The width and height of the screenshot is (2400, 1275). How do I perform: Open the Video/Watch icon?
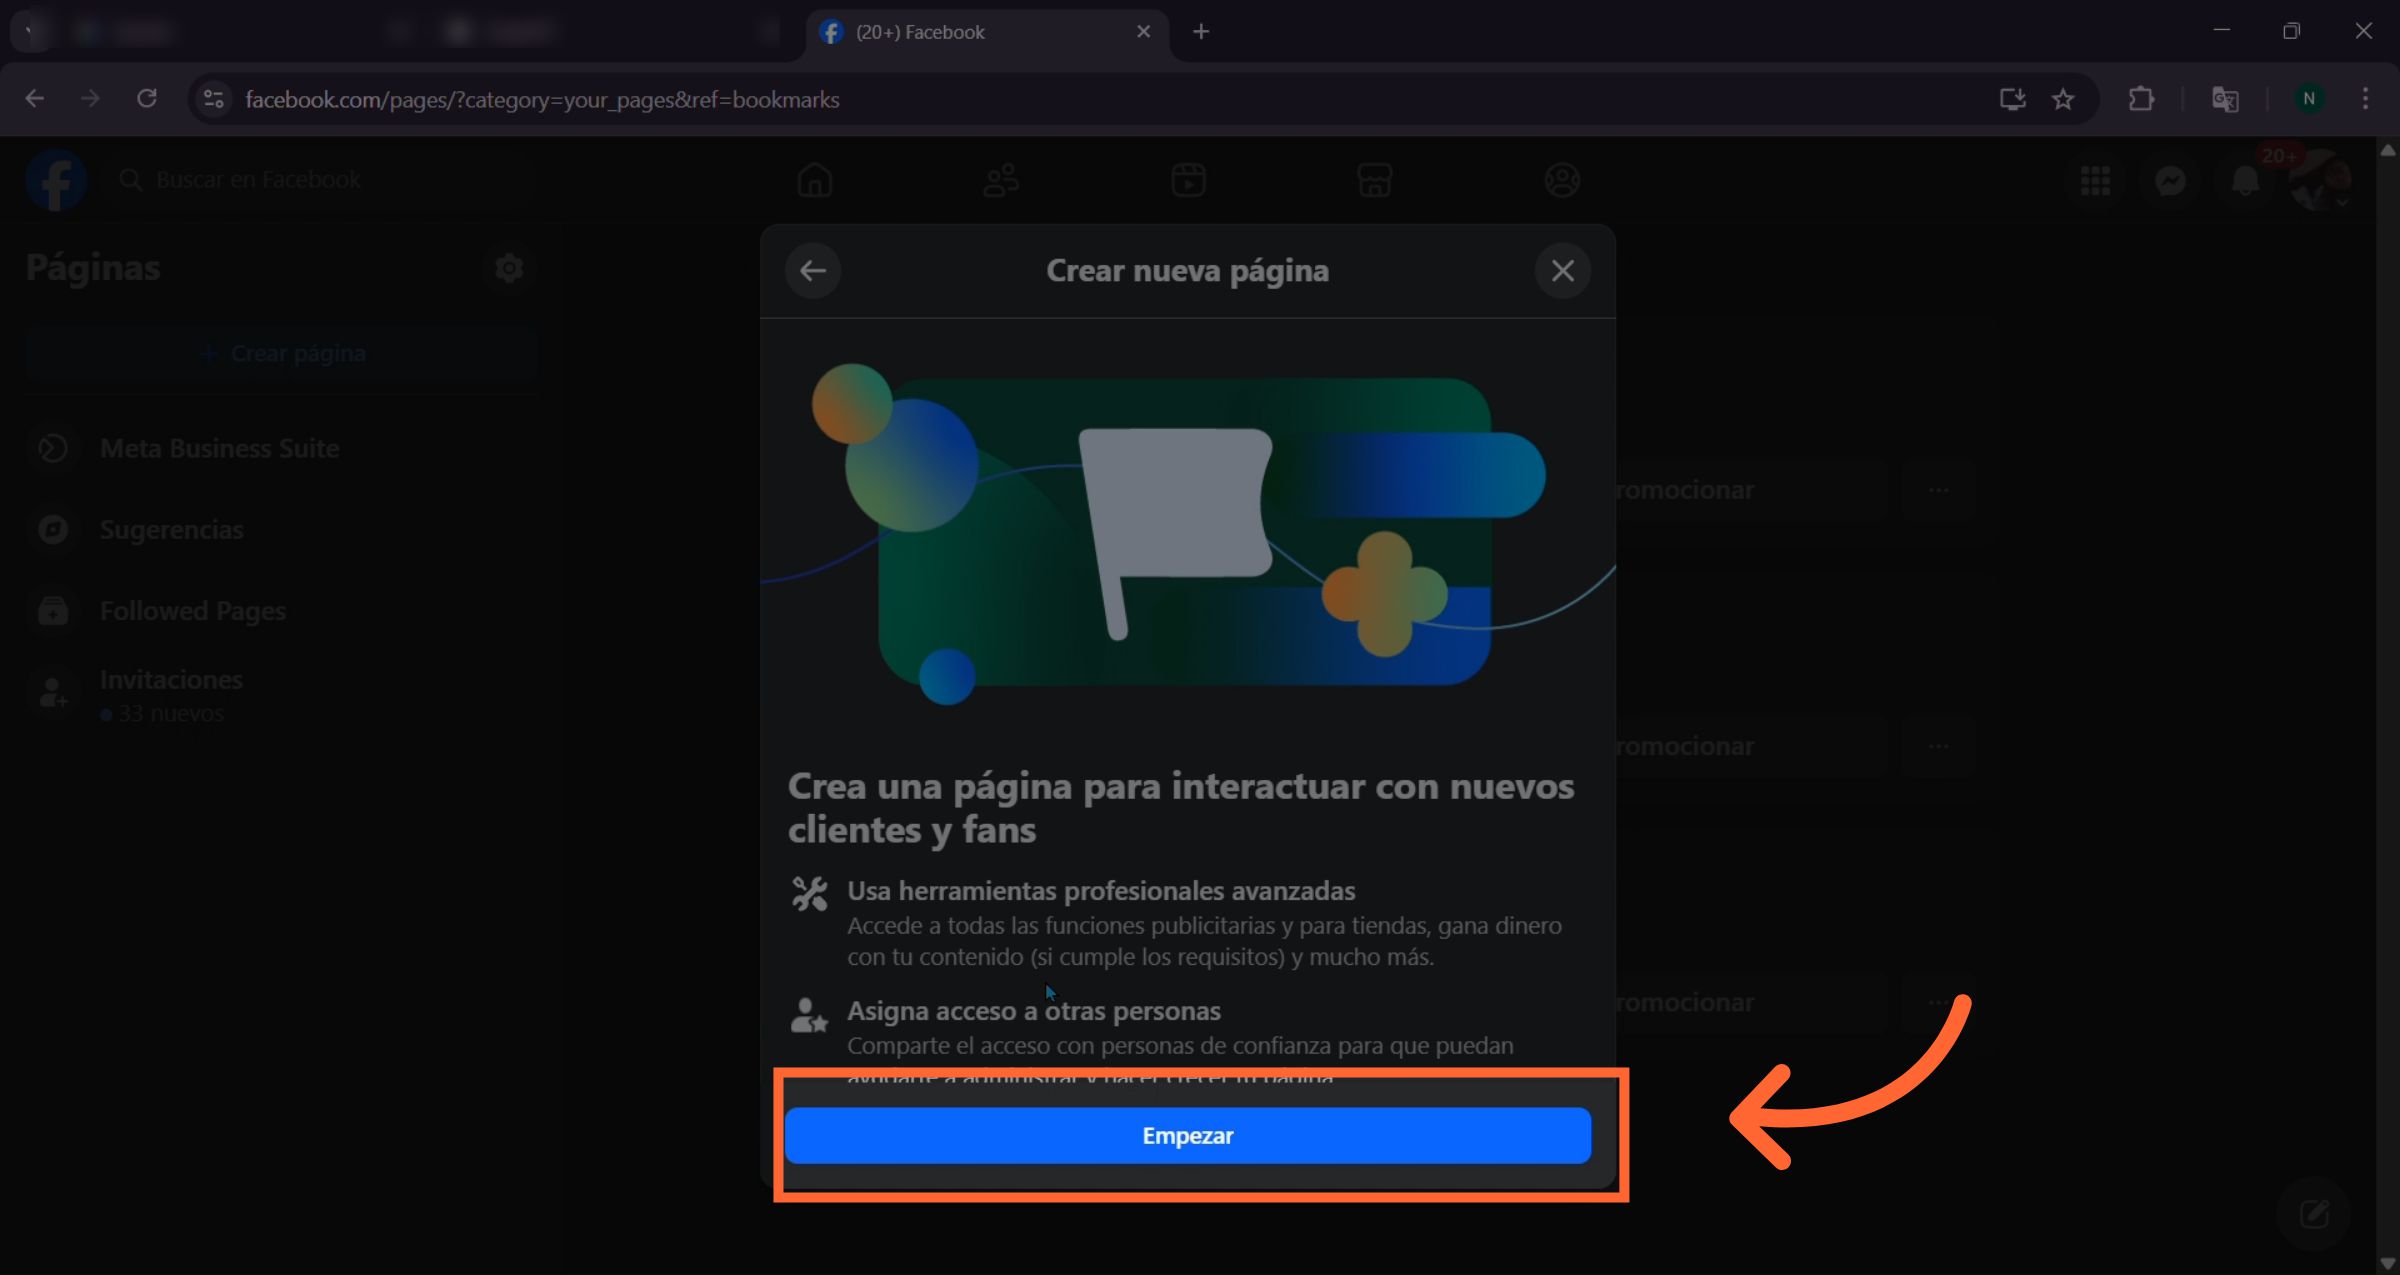pyautogui.click(x=1187, y=180)
